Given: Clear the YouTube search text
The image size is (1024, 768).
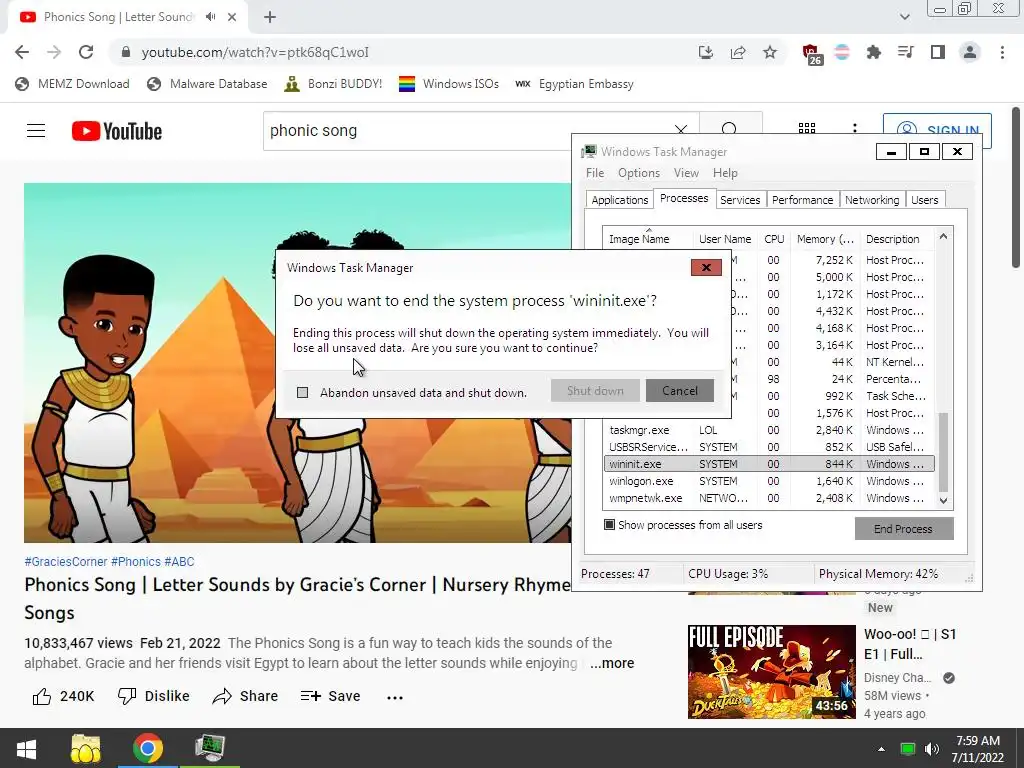Looking at the screenshot, I should [681, 130].
